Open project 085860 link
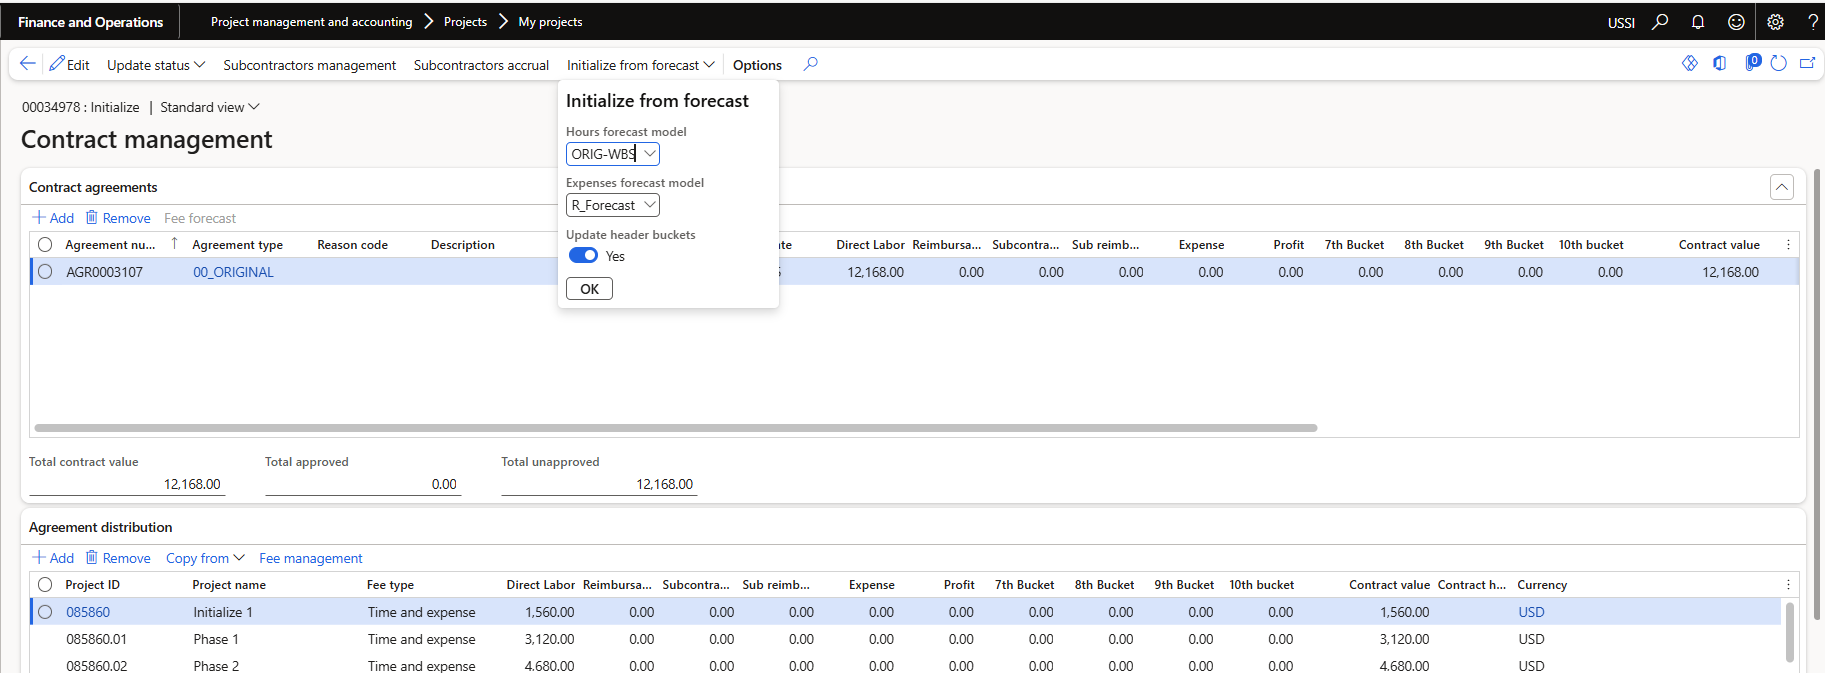Image resolution: width=1825 pixels, height=673 pixels. (88, 612)
